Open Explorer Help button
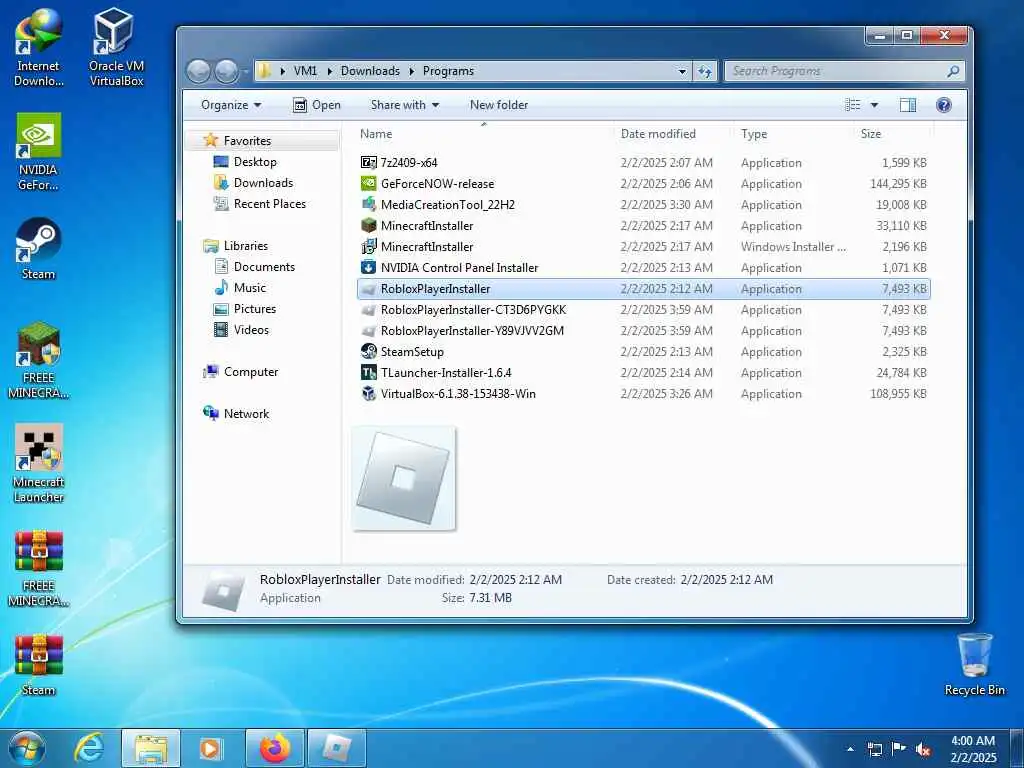Viewport: 1024px width, 768px height. [x=943, y=105]
